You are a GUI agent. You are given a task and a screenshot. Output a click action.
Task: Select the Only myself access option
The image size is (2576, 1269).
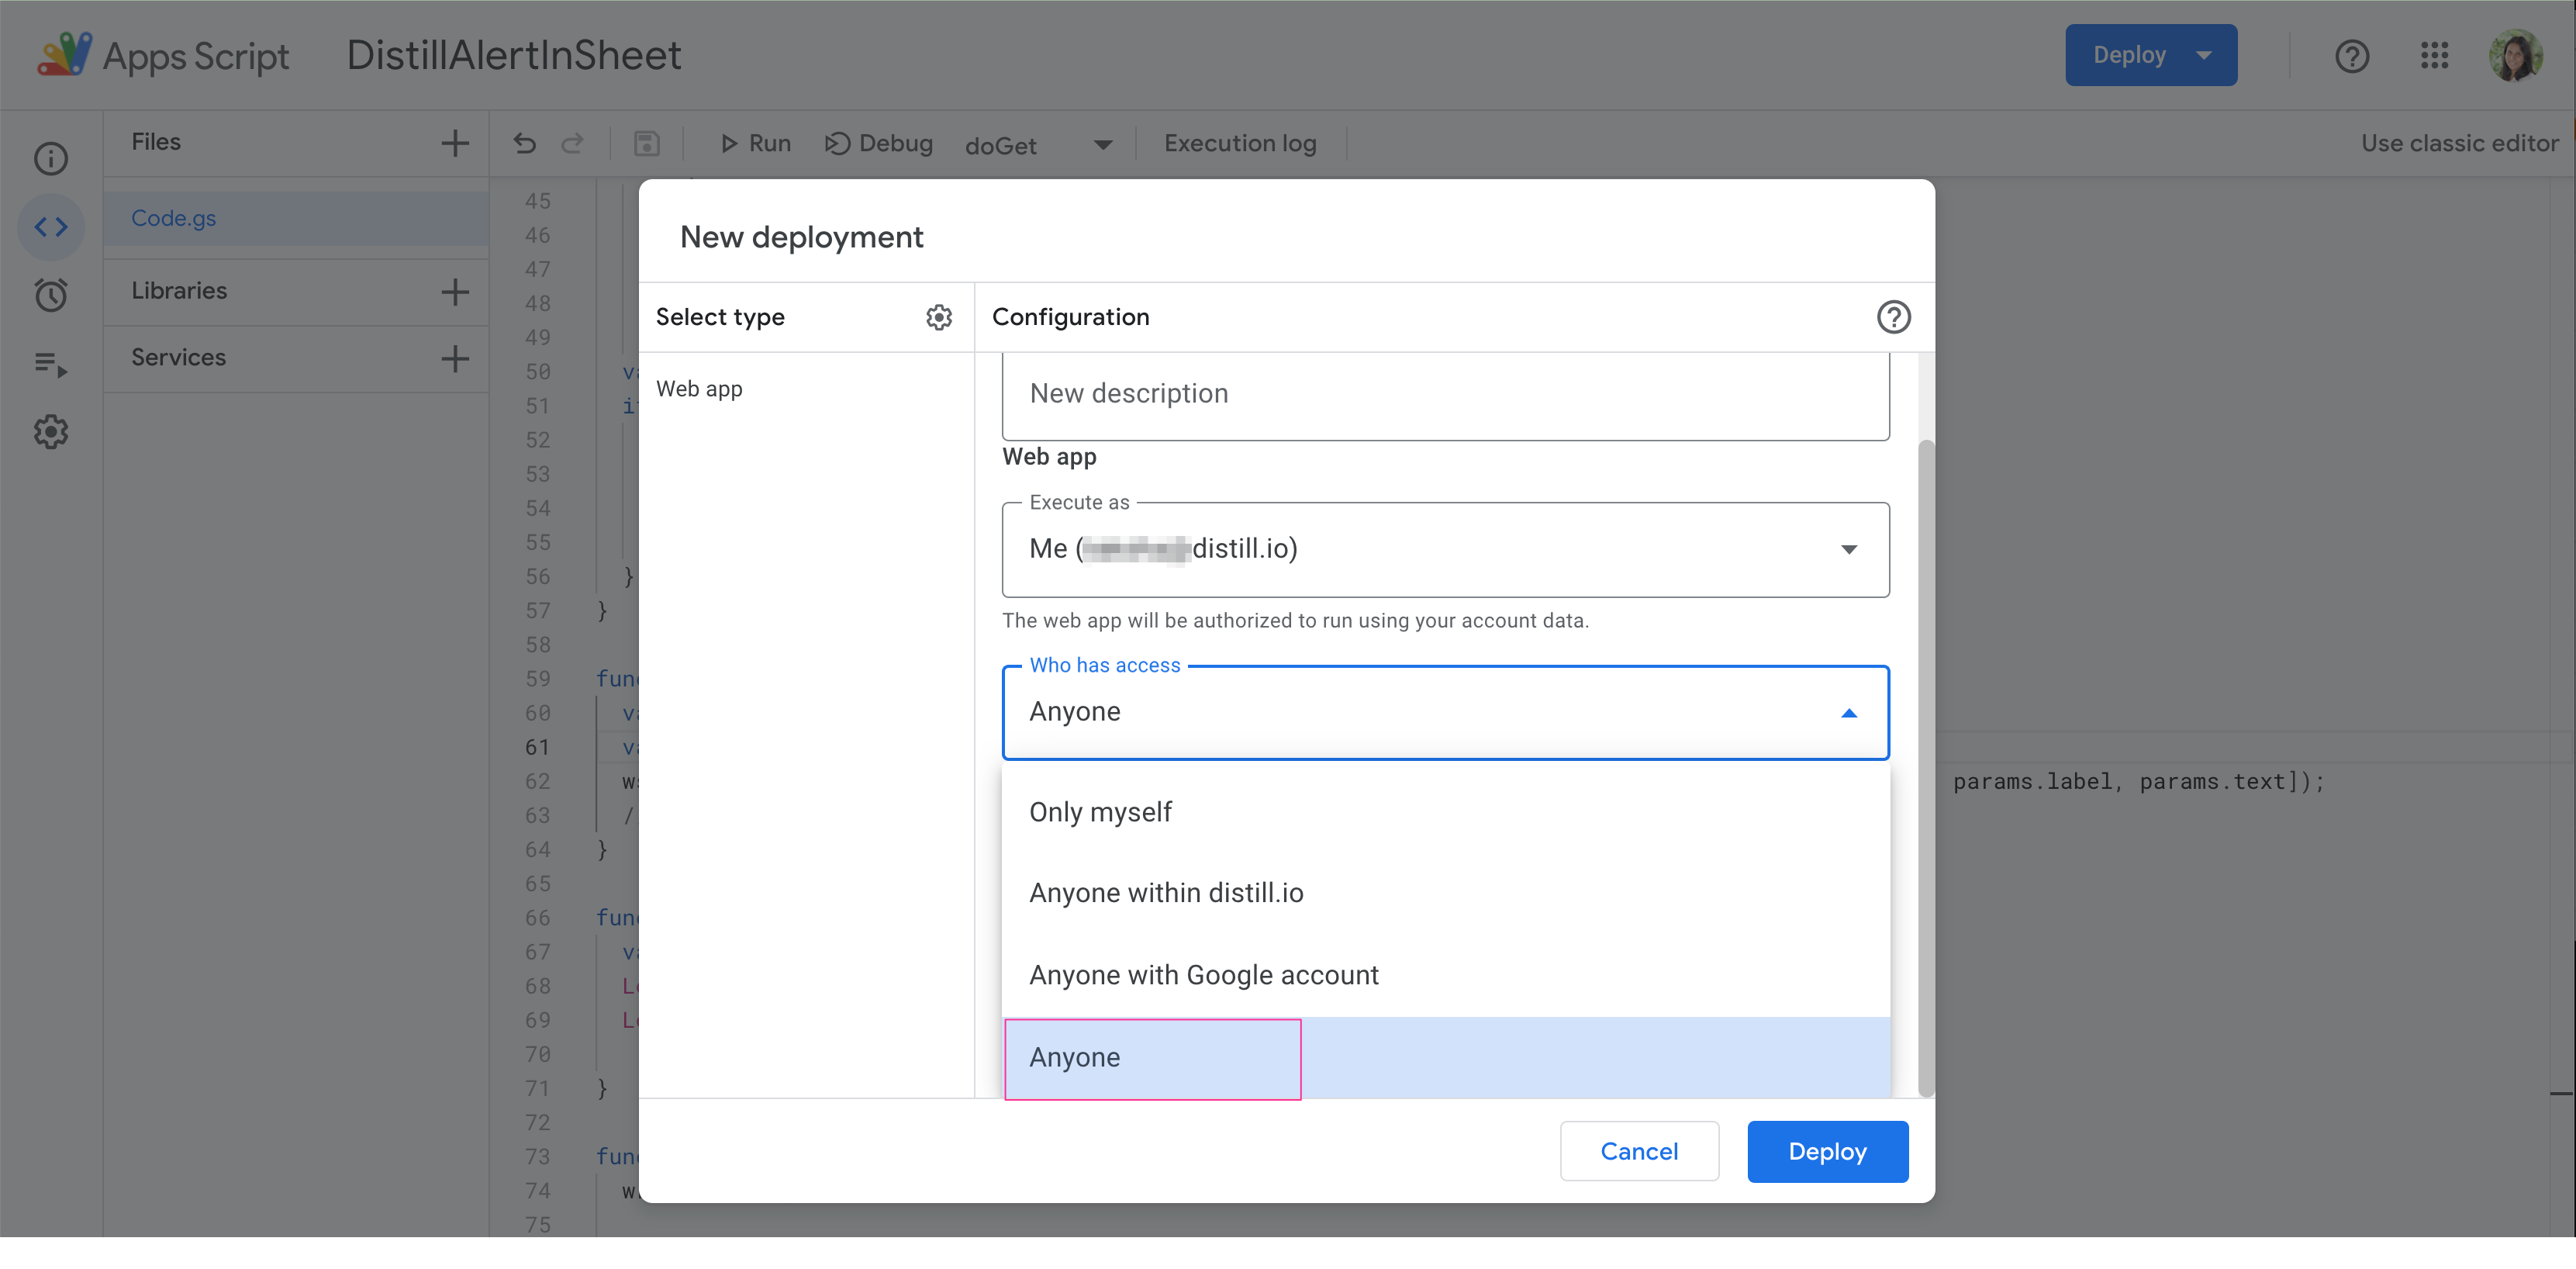click(1100, 812)
